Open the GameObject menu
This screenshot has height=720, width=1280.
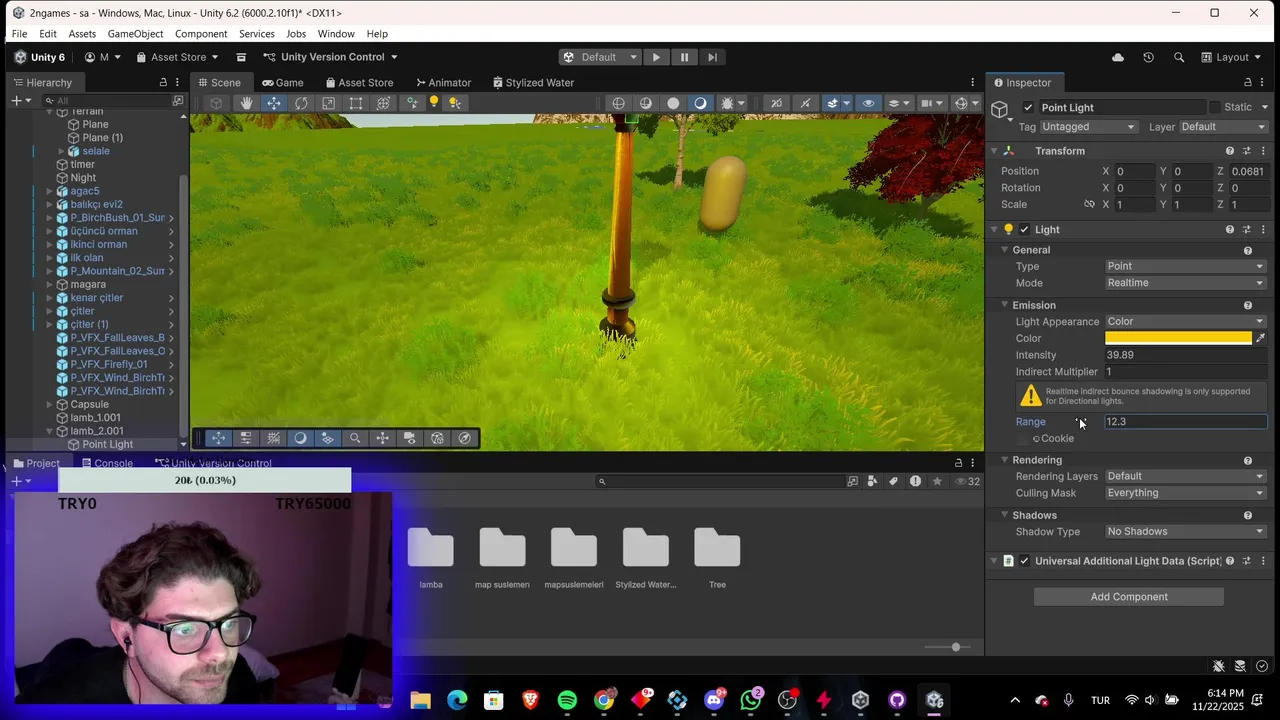coord(135,34)
